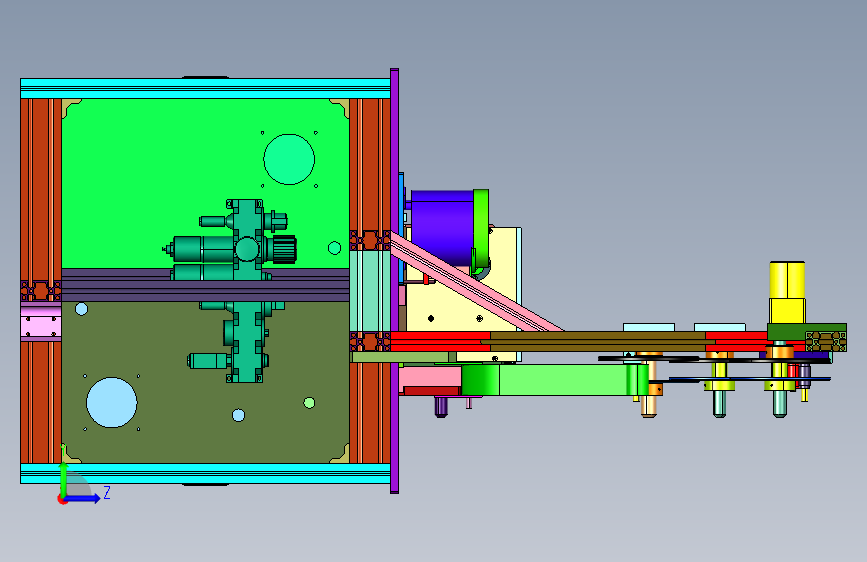This screenshot has width=867, height=562.
Task: Select the dark green bracket under the yellow motor
Action: 807,332
